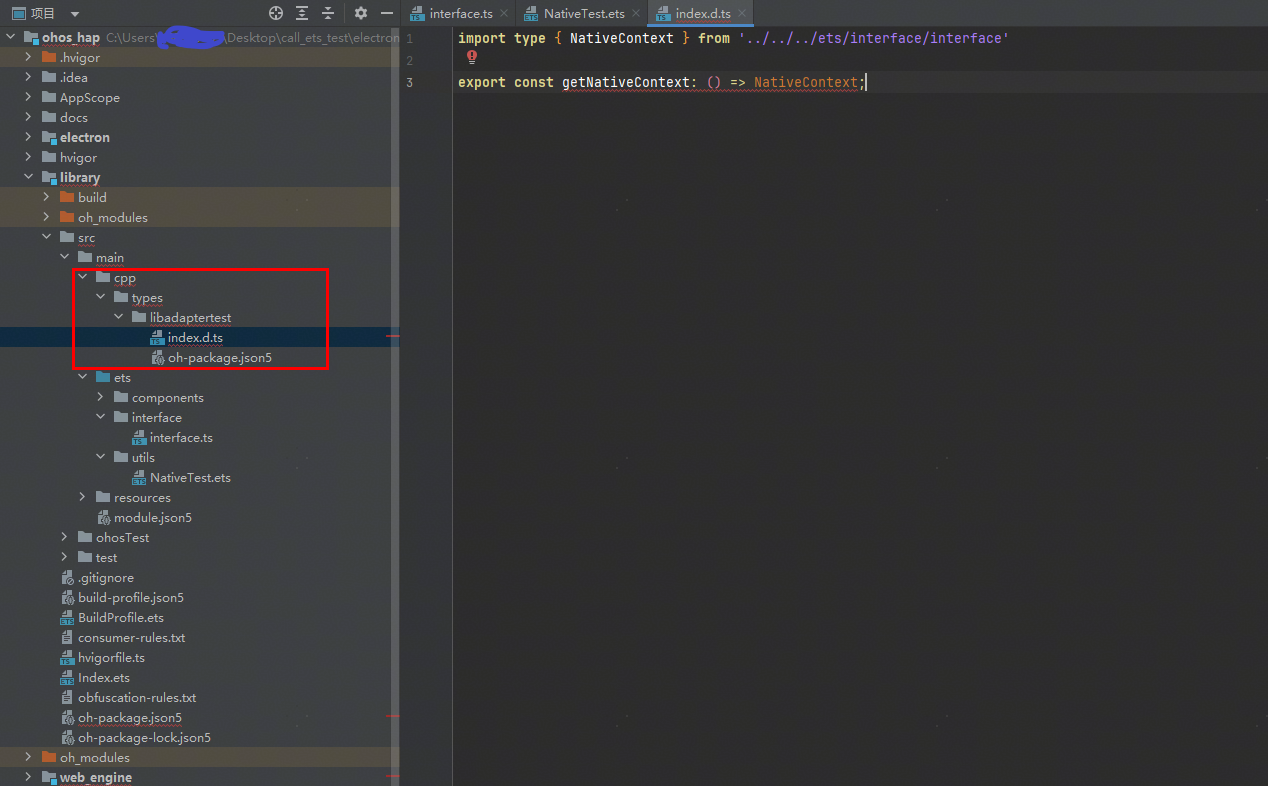The image size is (1268, 786).
Task: Click the electron module folder icon
Action: click(50, 138)
